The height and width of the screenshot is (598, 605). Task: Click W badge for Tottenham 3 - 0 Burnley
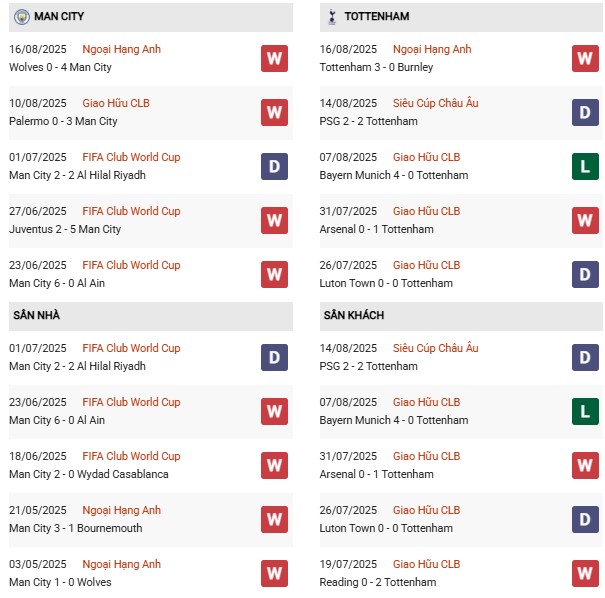[584, 59]
